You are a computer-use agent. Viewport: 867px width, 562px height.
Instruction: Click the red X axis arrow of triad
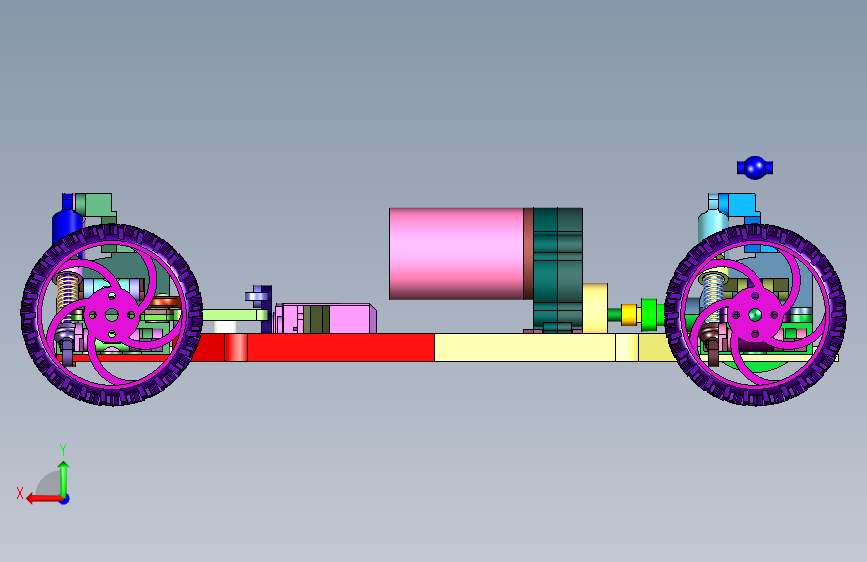click(44, 499)
